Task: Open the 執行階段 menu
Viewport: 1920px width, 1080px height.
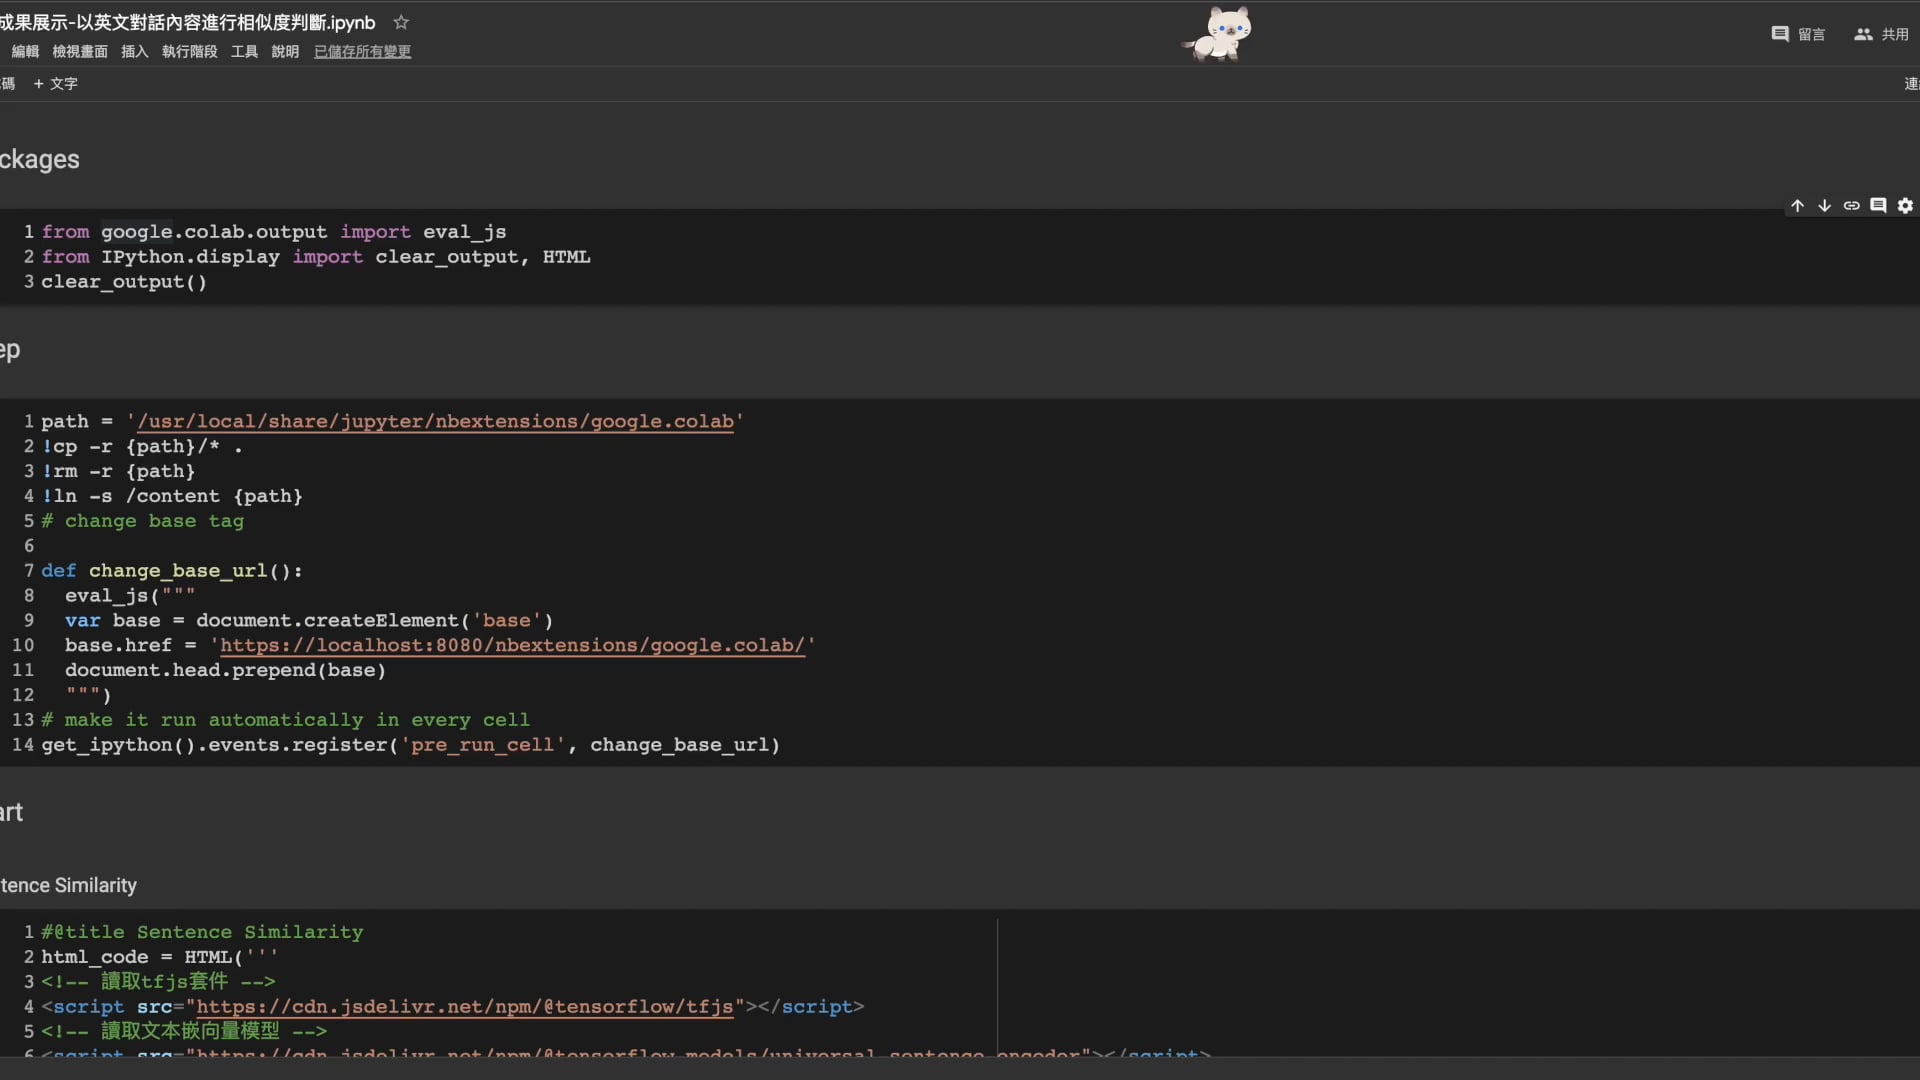Action: tap(190, 52)
